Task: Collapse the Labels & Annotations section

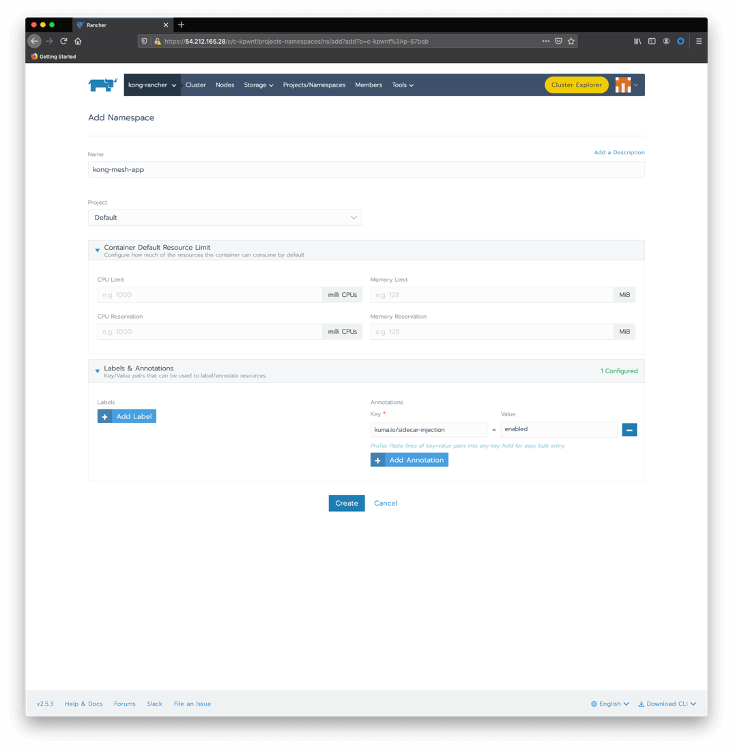Action: [97, 371]
